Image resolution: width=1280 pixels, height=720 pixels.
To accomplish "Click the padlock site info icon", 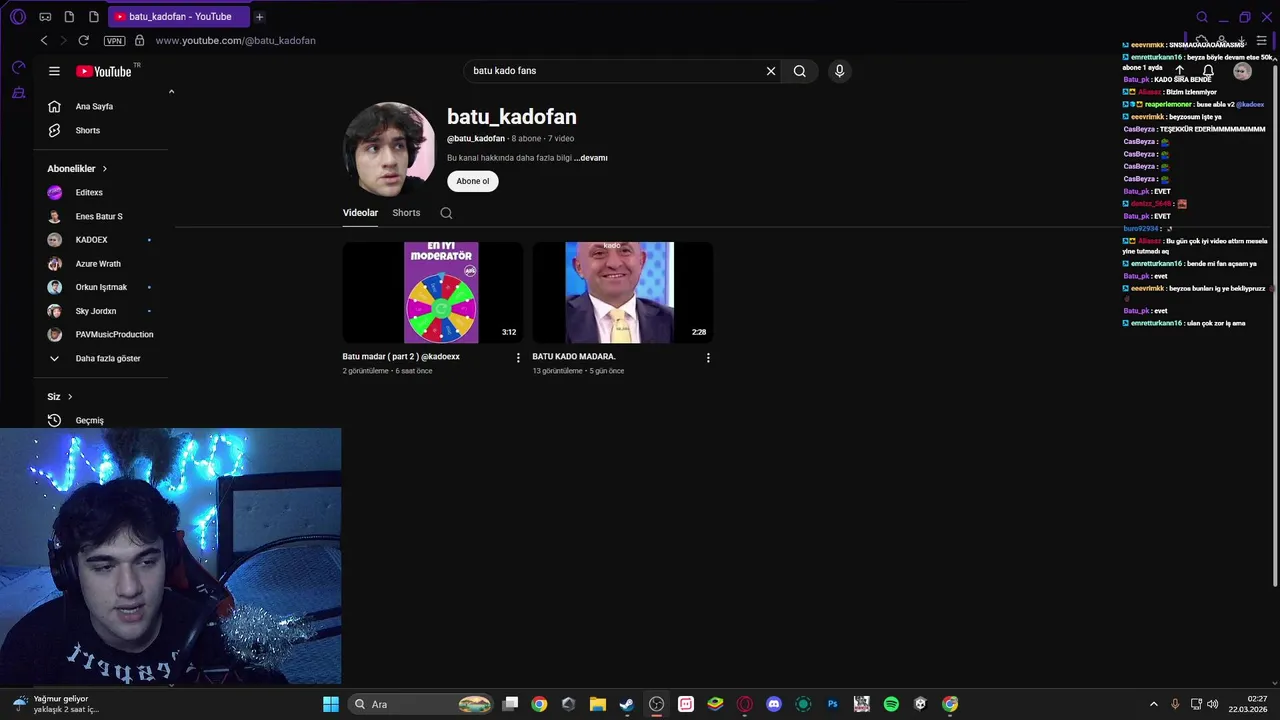I will 139,40.
